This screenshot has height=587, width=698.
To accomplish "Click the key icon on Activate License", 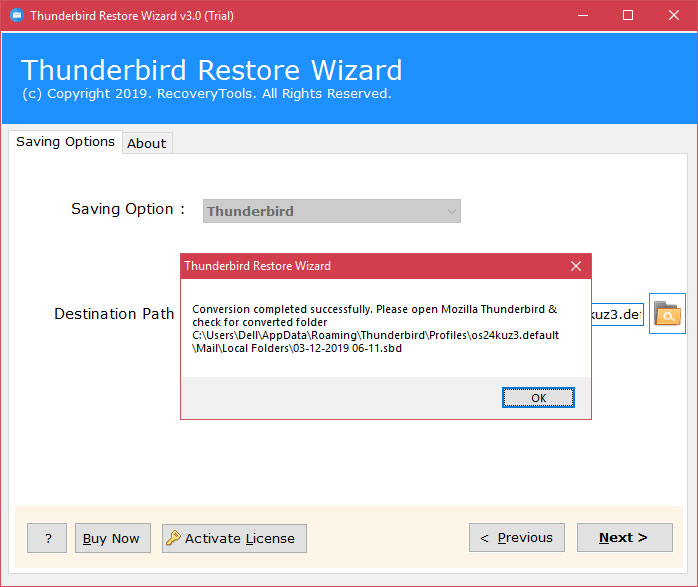I will pyautogui.click(x=173, y=538).
